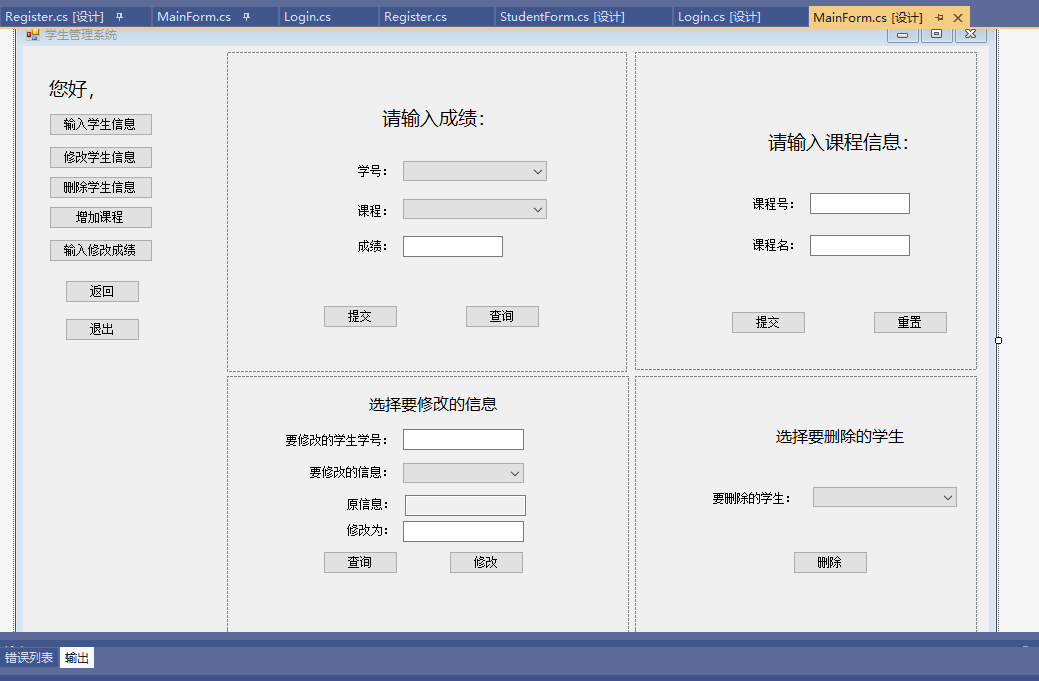Select the 请输入成绩: heading label

[433, 119]
